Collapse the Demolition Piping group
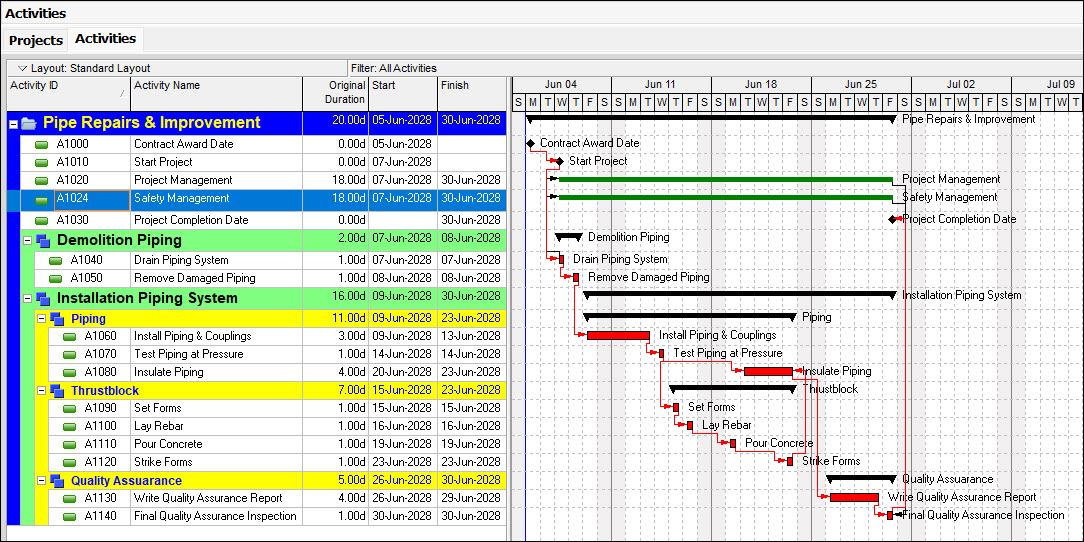This screenshot has width=1084, height=542. click(27, 241)
